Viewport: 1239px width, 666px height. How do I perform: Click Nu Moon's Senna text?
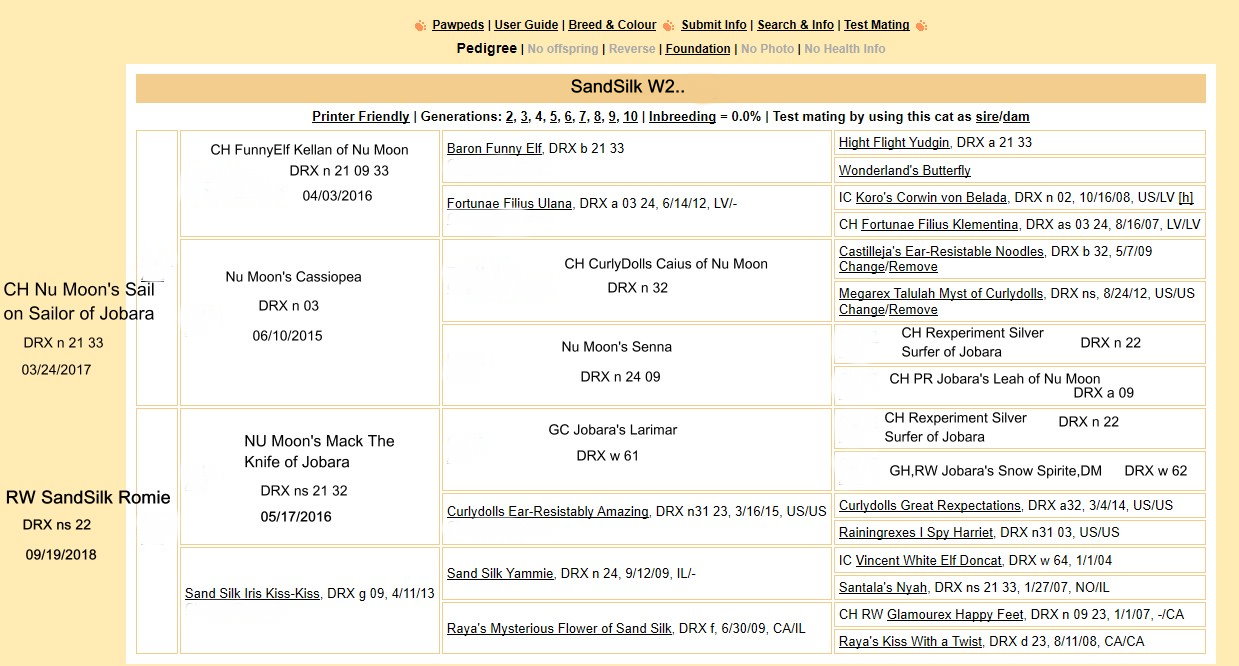click(617, 347)
